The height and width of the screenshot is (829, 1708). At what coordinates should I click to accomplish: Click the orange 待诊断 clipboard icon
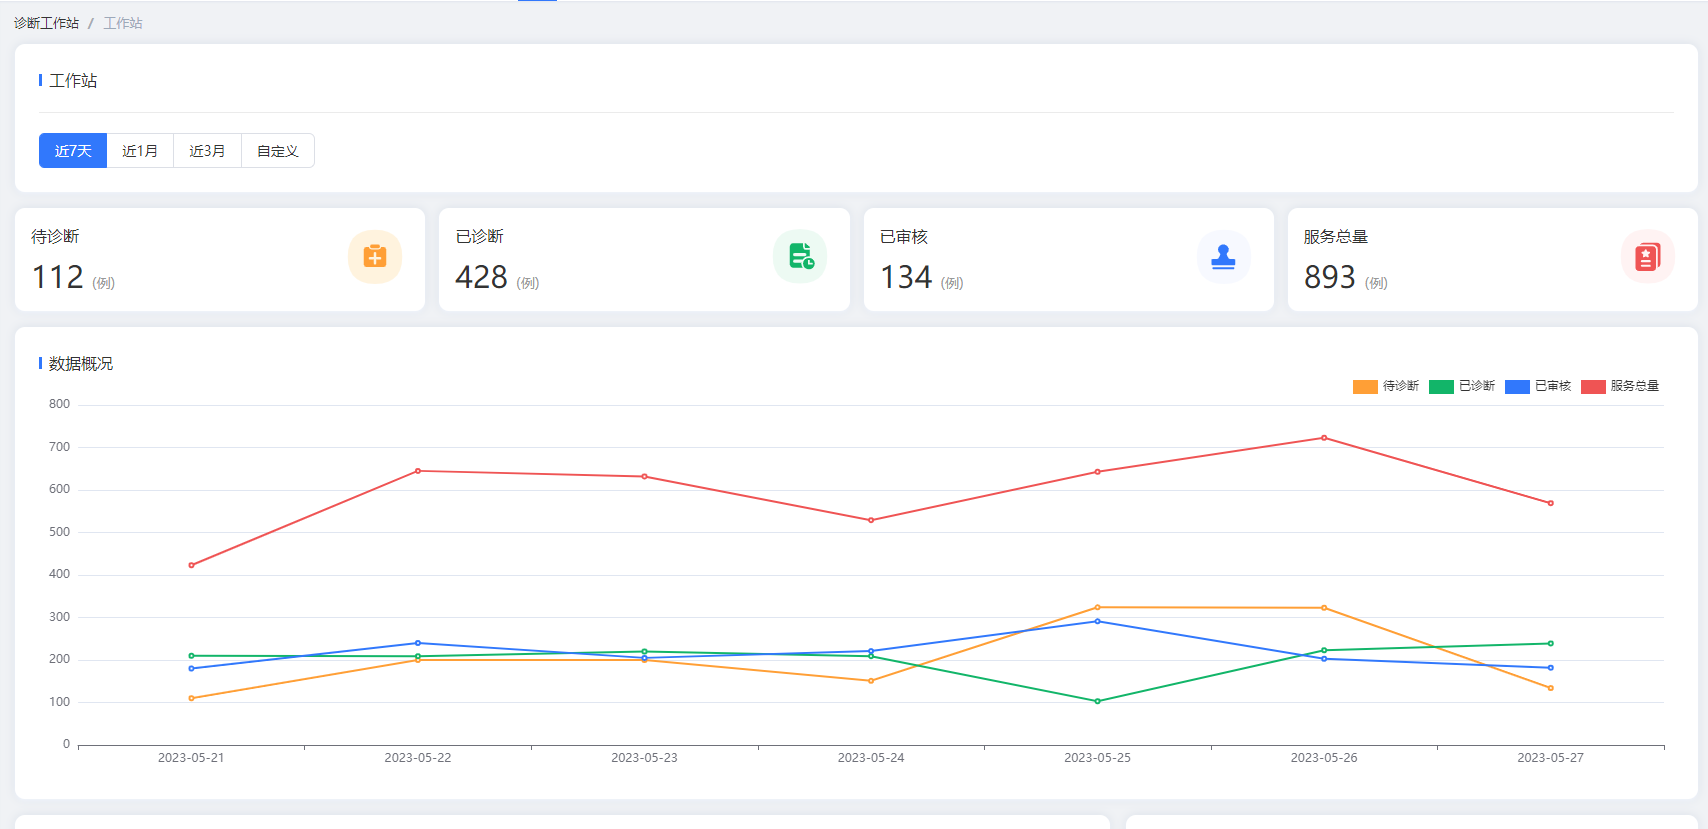375,257
